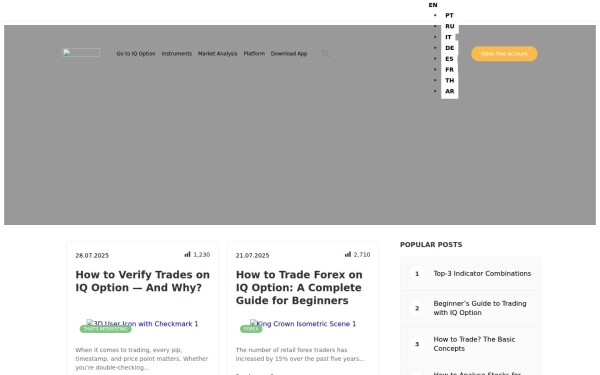Open How to Trade? The Basic Concepts

474,344
